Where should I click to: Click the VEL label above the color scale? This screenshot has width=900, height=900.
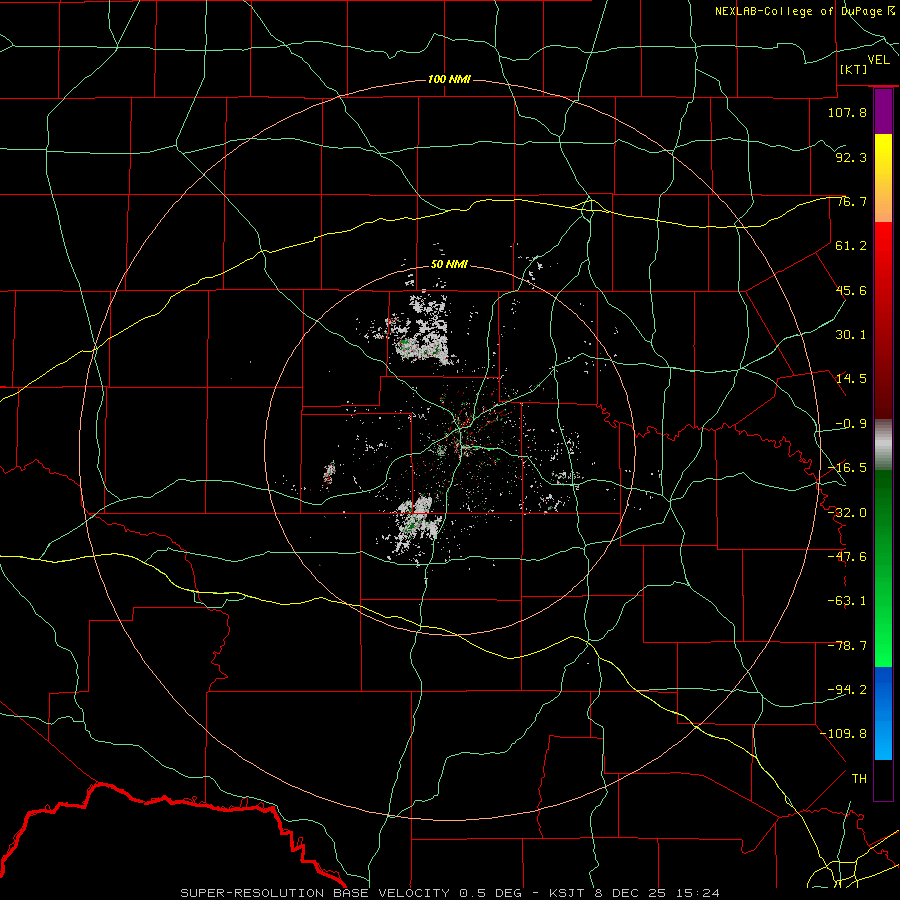click(x=878, y=60)
